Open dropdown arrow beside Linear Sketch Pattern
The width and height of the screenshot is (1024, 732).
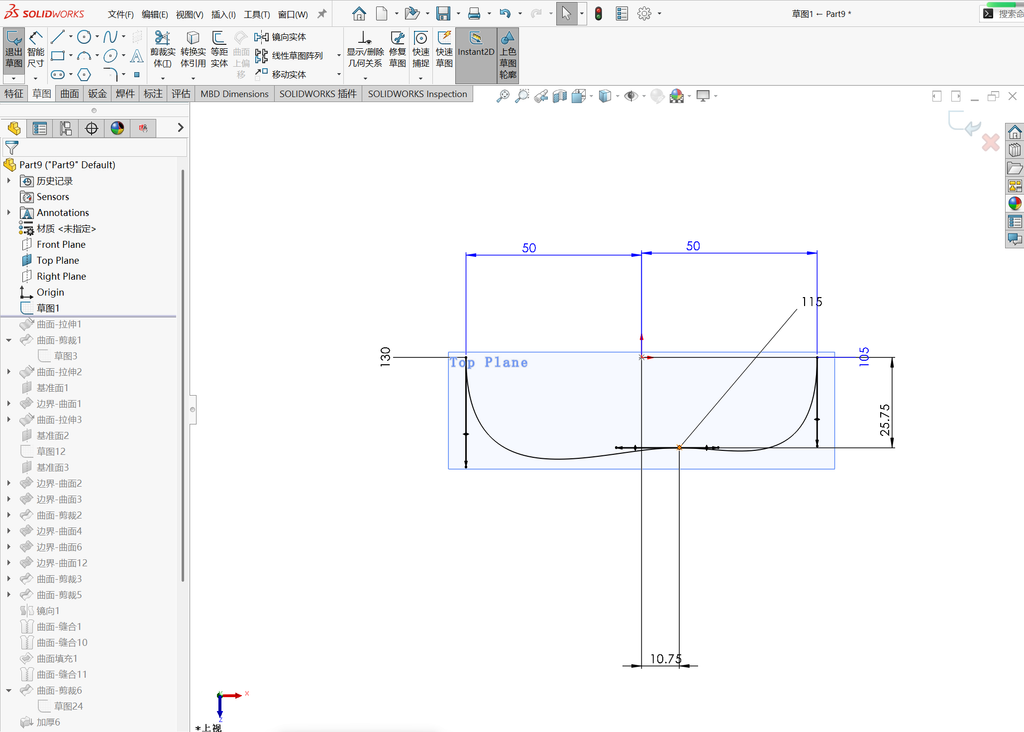[x=338, y=56]
